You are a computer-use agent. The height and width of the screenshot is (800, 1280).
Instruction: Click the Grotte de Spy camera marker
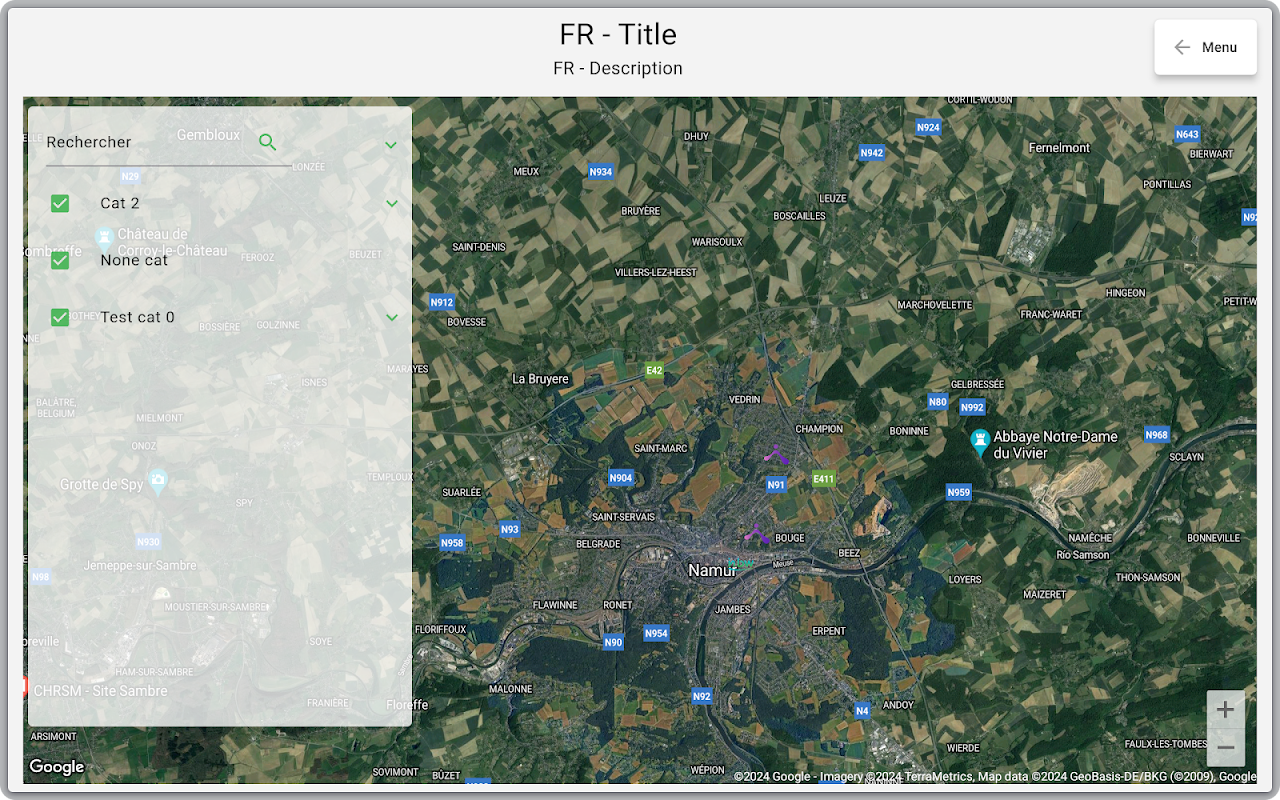point(157,483)
